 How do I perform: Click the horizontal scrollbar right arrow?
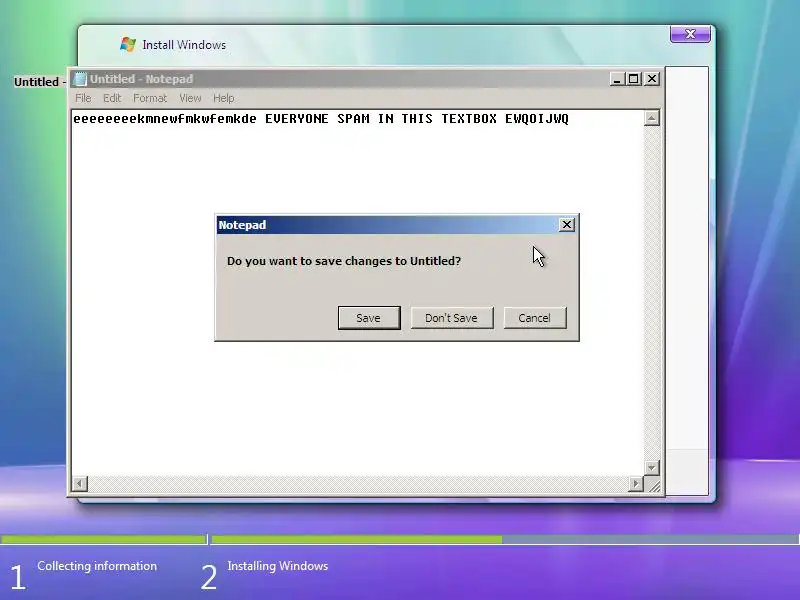tap(636, 483)
